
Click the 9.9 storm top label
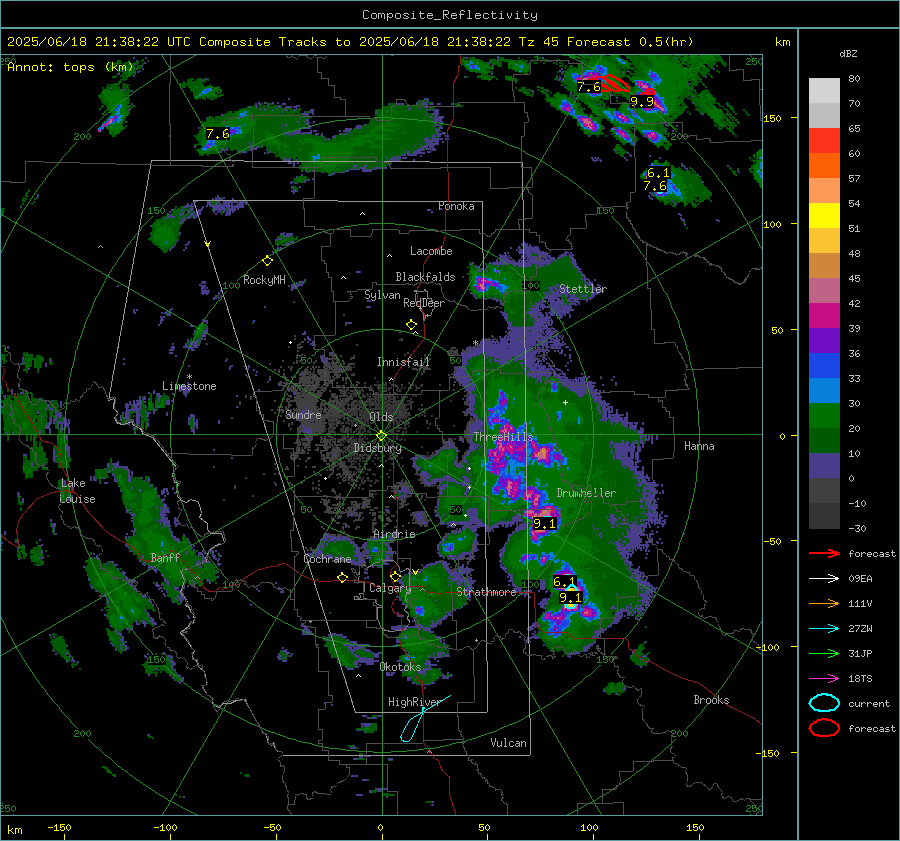(642, 102)
